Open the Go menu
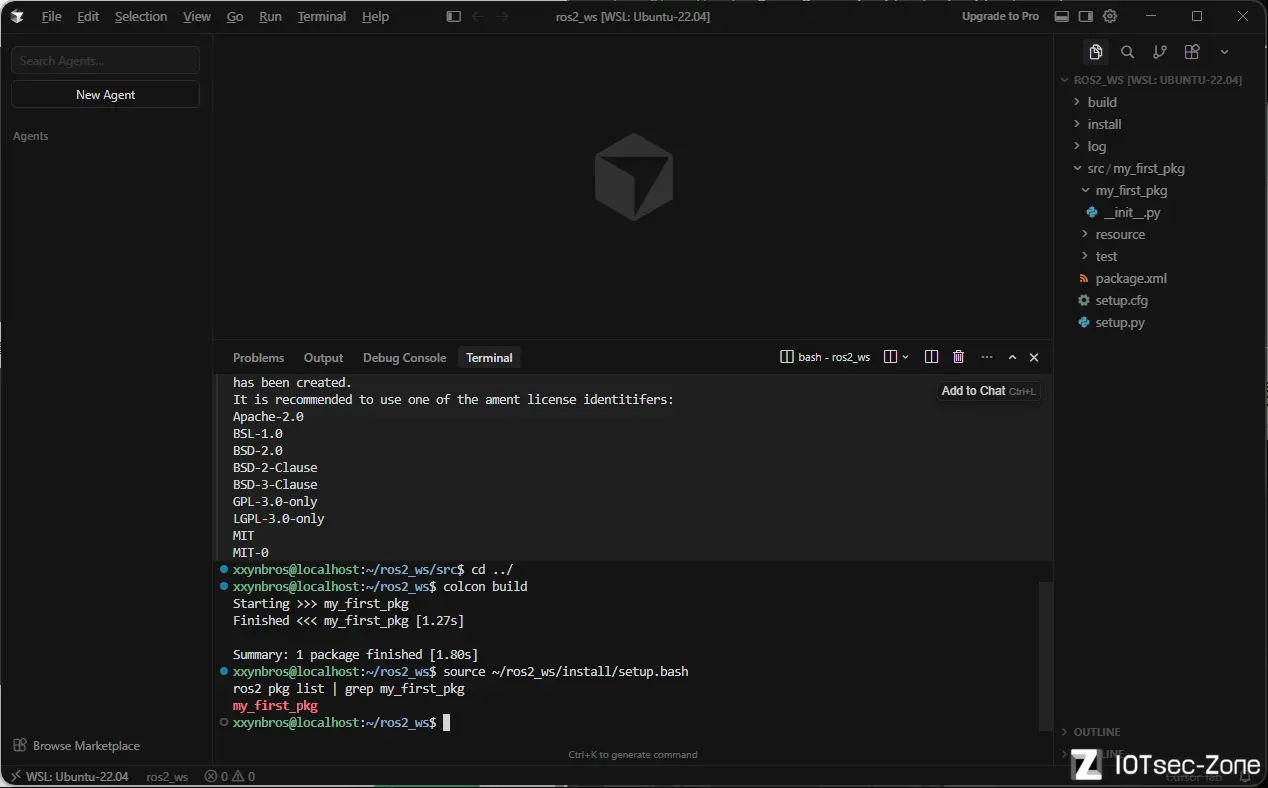The width and height of the screenshot is (1268, 788). pos(235,17)
